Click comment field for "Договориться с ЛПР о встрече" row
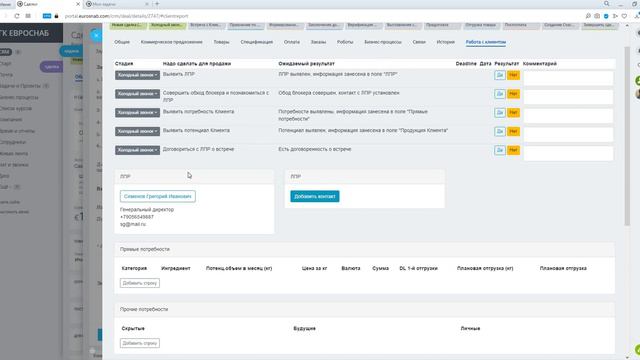Viewport: 640px width, 360px height. point(568,153)
